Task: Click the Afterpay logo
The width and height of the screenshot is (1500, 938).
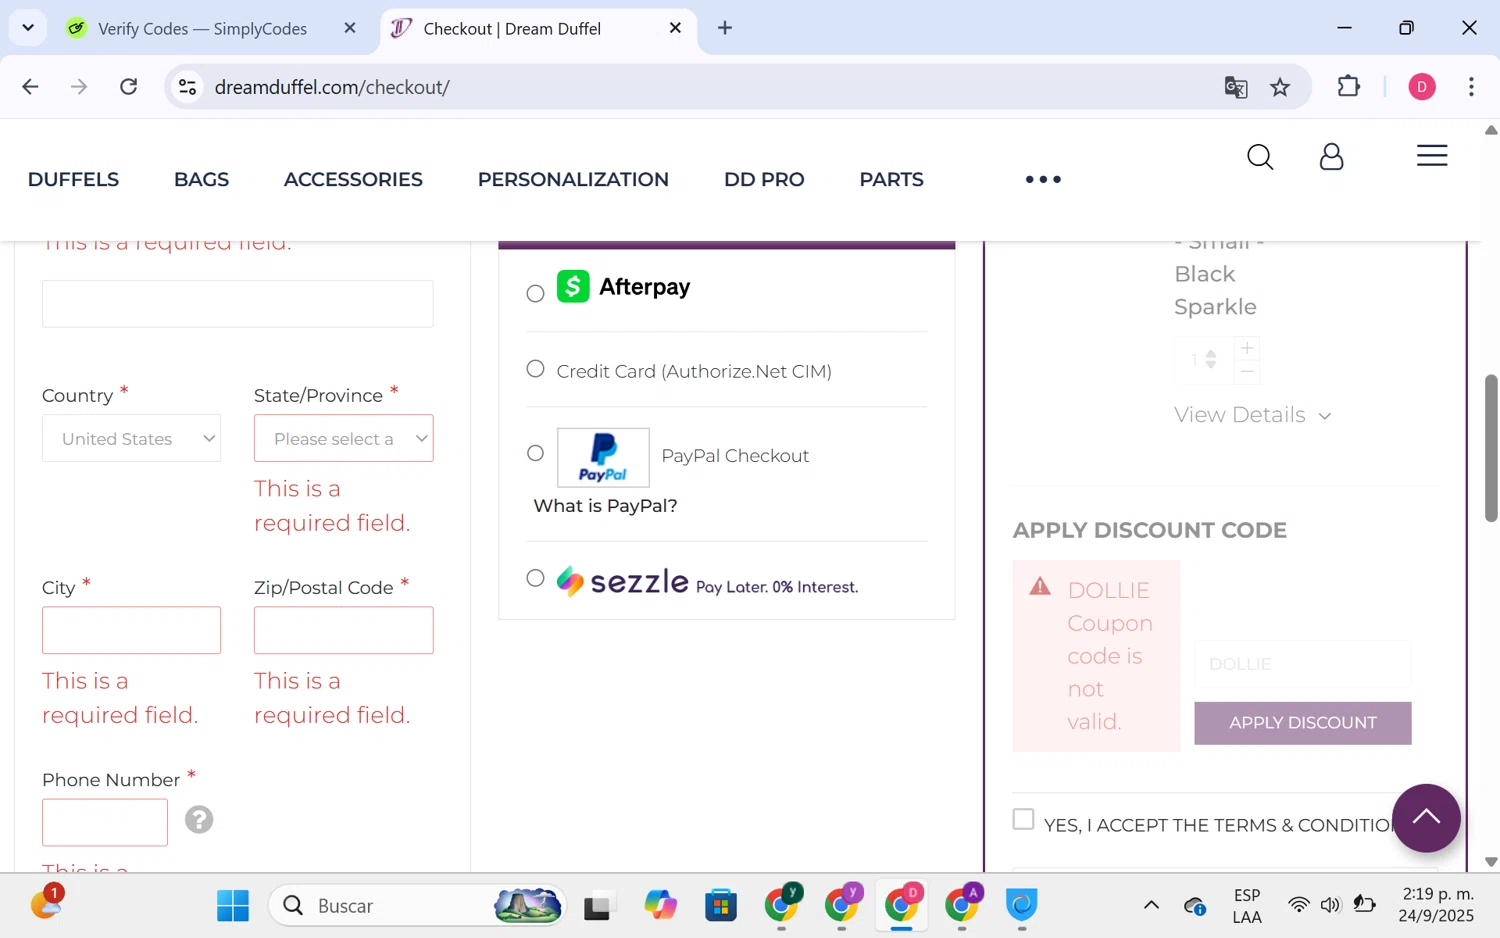Action: 623,287
